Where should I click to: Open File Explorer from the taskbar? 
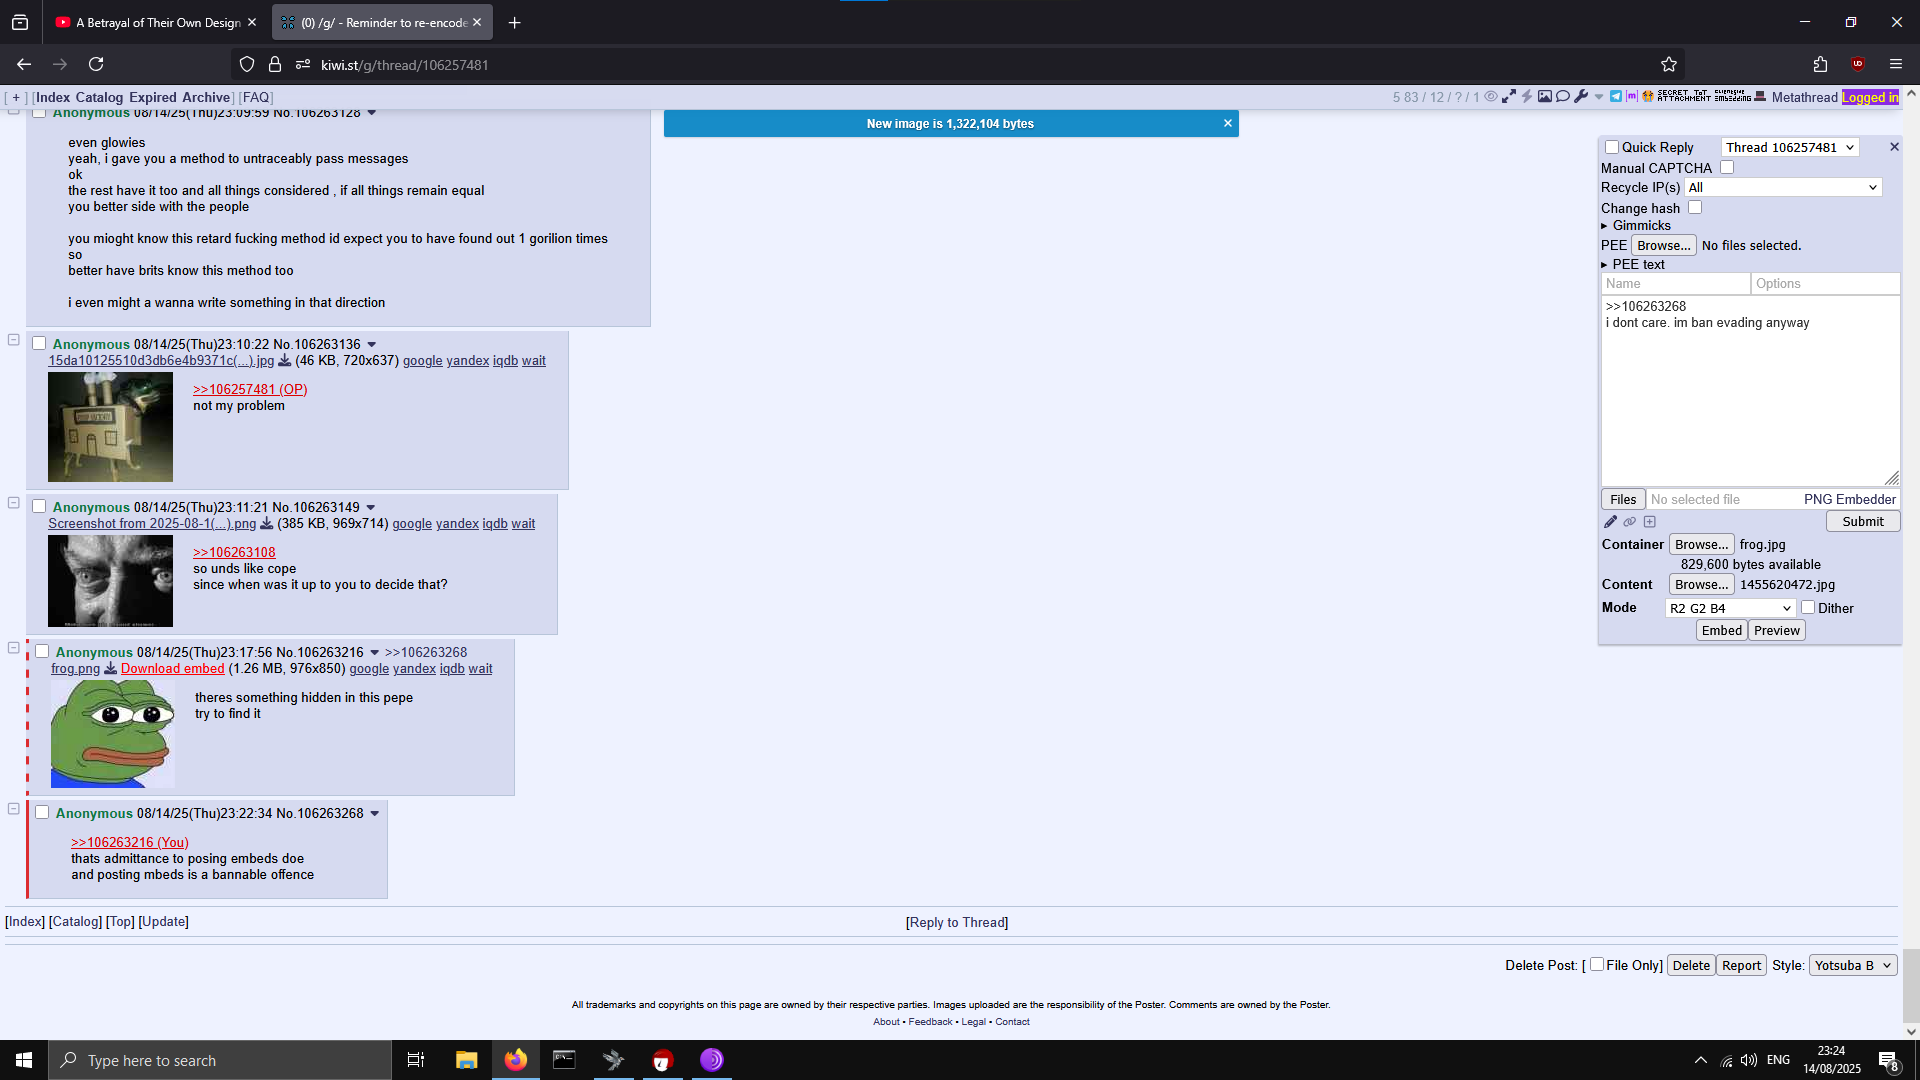point(466,1060)
